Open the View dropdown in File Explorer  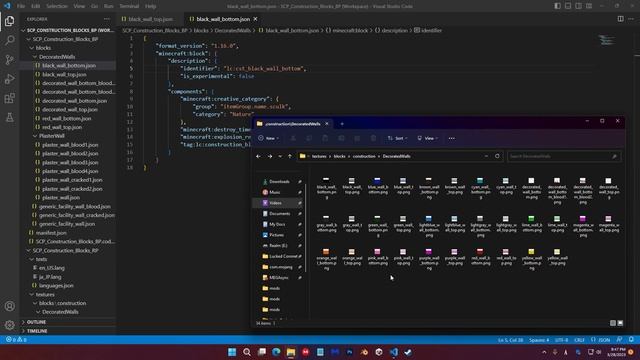pos(427,138)
